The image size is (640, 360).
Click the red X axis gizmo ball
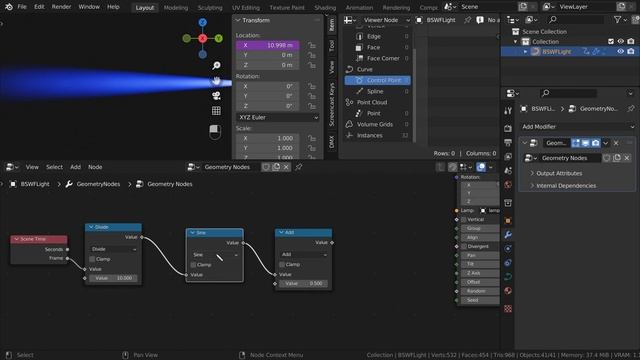pos(202,38)
